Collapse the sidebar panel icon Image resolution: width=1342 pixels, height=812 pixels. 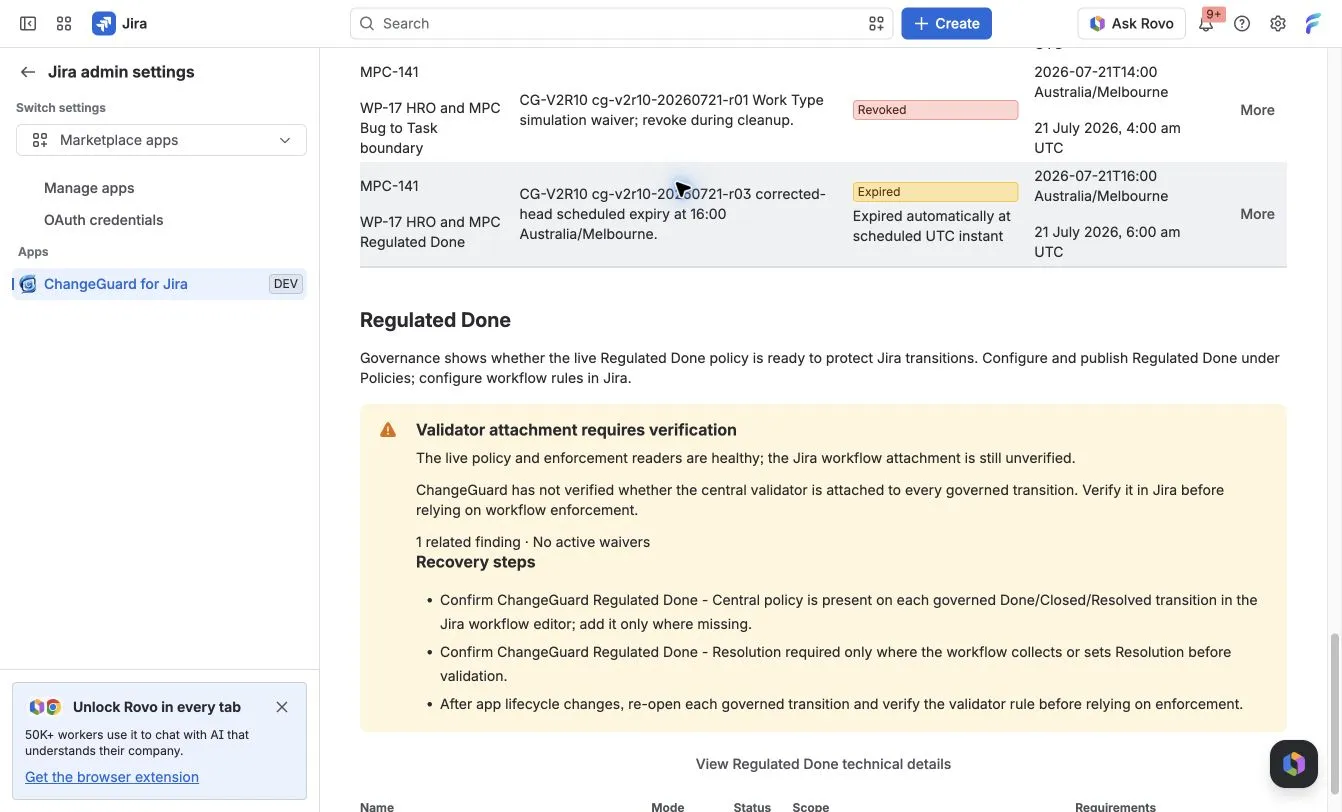pos(28,23)
